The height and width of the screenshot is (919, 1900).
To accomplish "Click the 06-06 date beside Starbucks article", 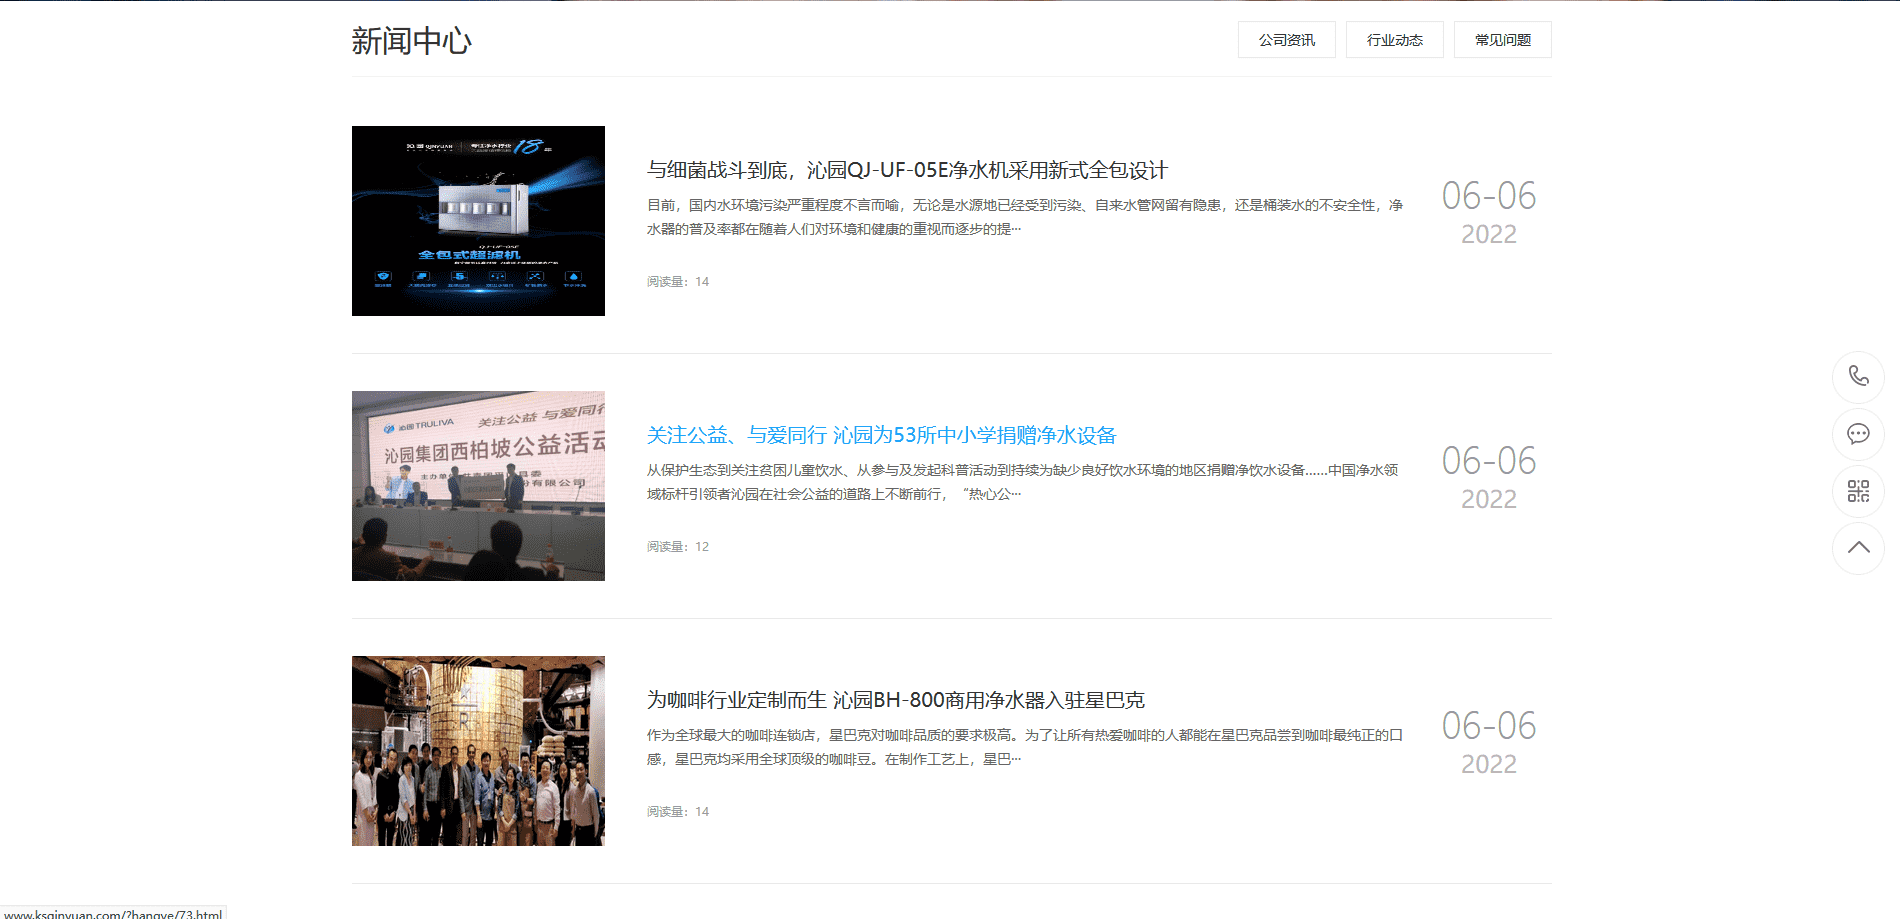I will click(x=1488, y=727).
